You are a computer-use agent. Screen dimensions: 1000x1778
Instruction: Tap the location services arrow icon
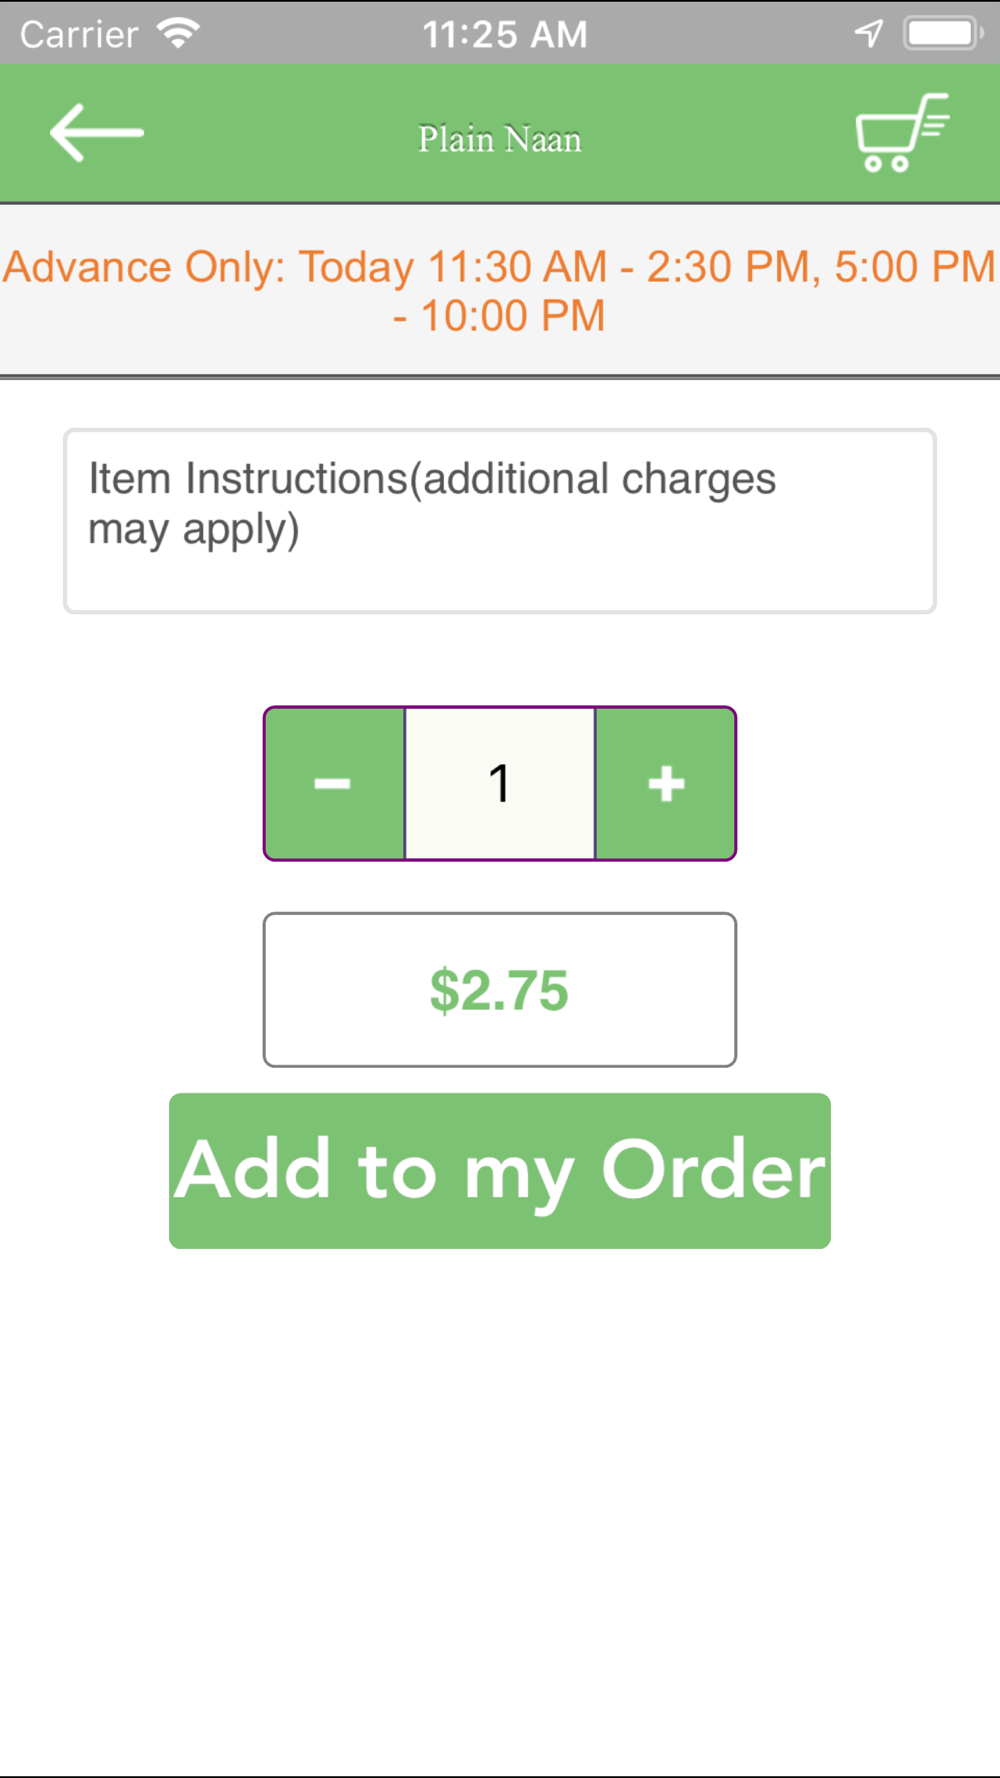click(868, 34)
